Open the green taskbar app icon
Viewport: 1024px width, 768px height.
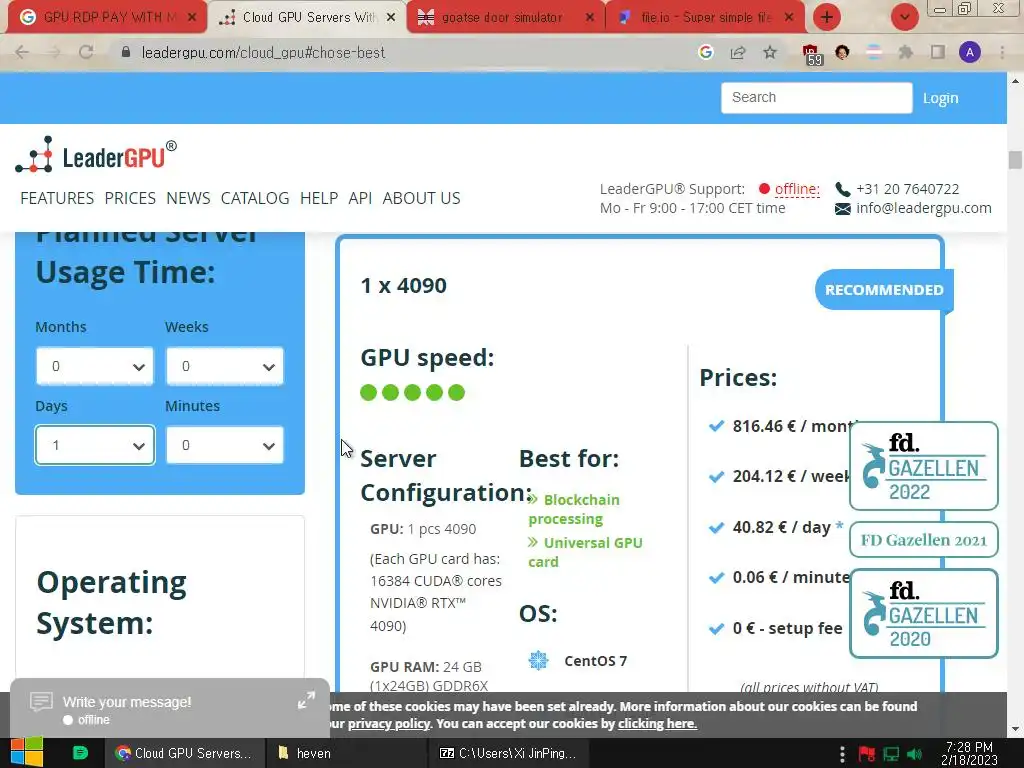80,753
